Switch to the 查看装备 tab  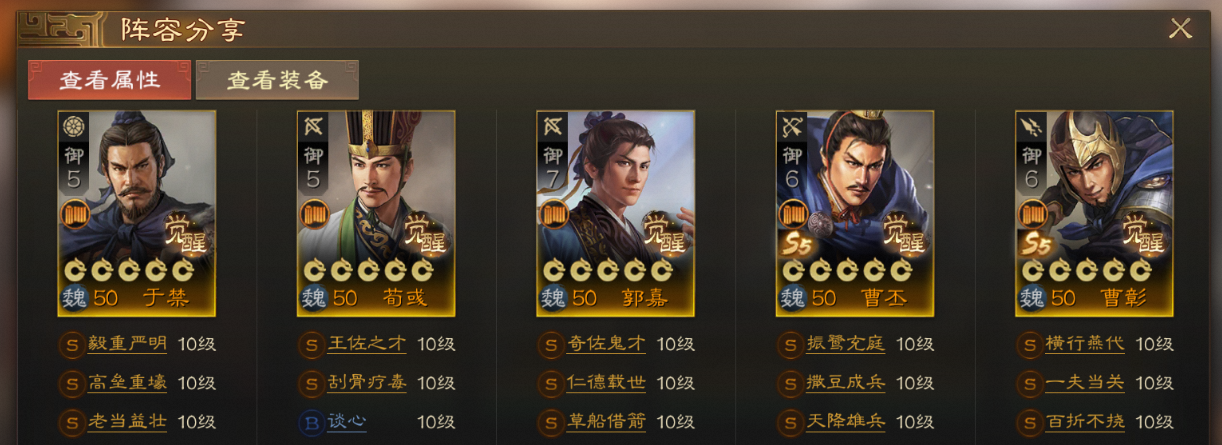pos(277,80)
